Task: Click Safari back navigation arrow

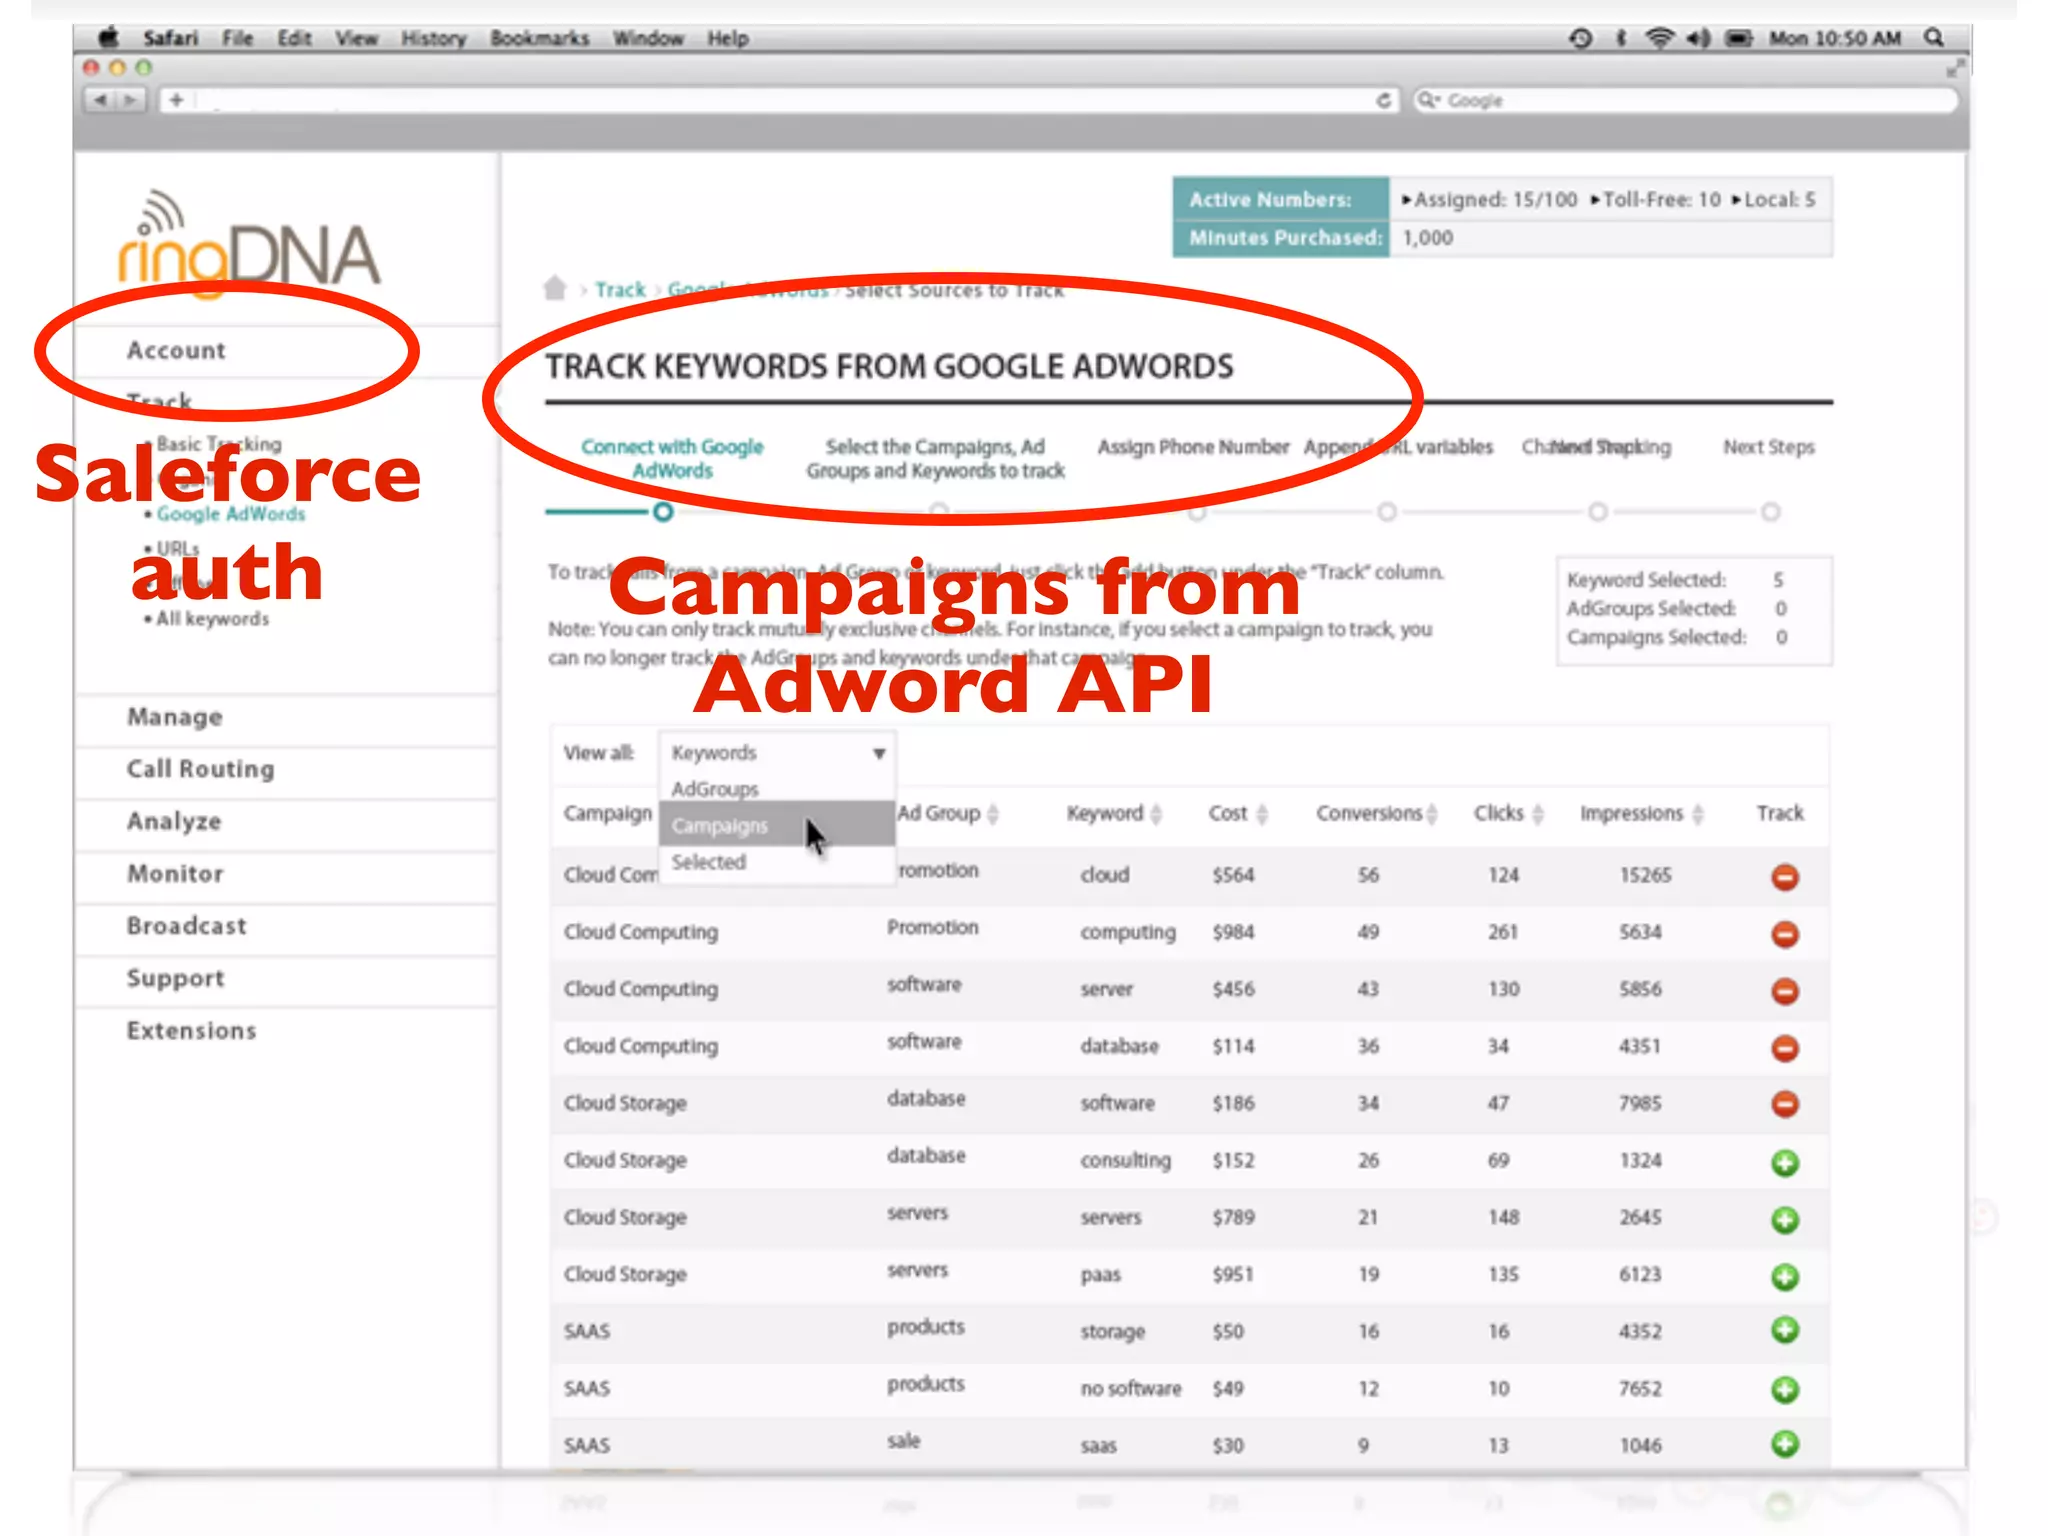Action: (x=101, y=100)
